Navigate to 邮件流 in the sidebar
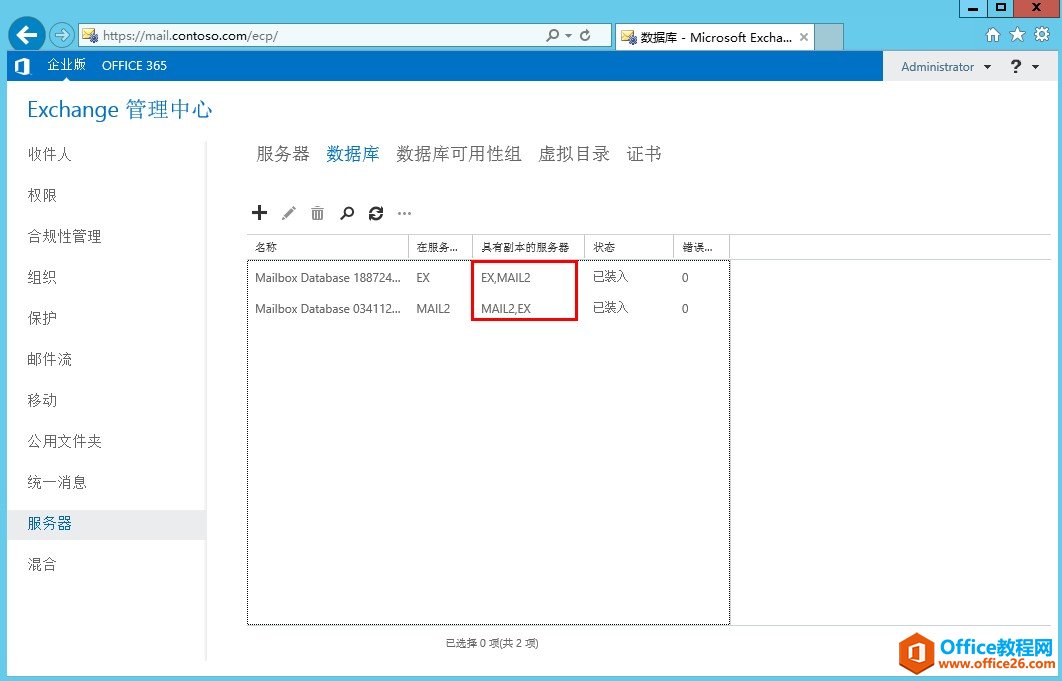1062x681 pixels. pyautogui.click(x=47, y=359)
